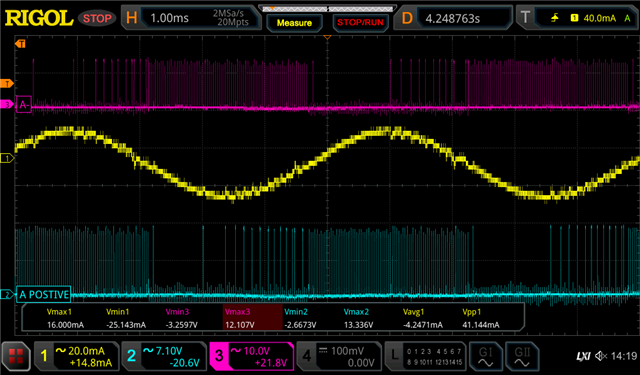Toggle channel 2 7.10V
640x375 pixels.
(164, 356)
